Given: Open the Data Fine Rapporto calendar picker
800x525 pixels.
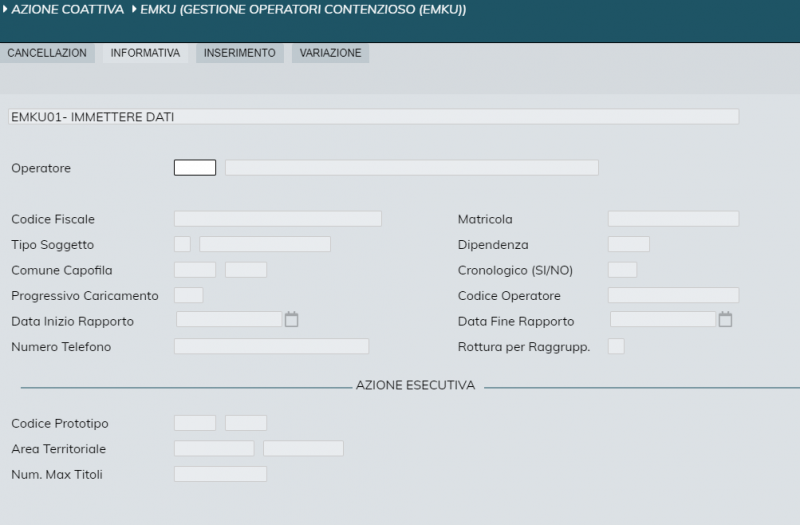Looking at the screenshot, I should [726, 320].
